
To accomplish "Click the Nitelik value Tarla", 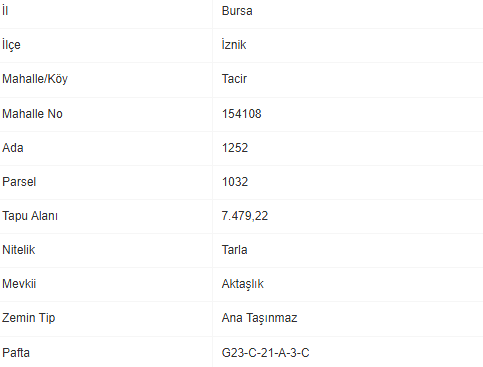I will coord(234,250).
